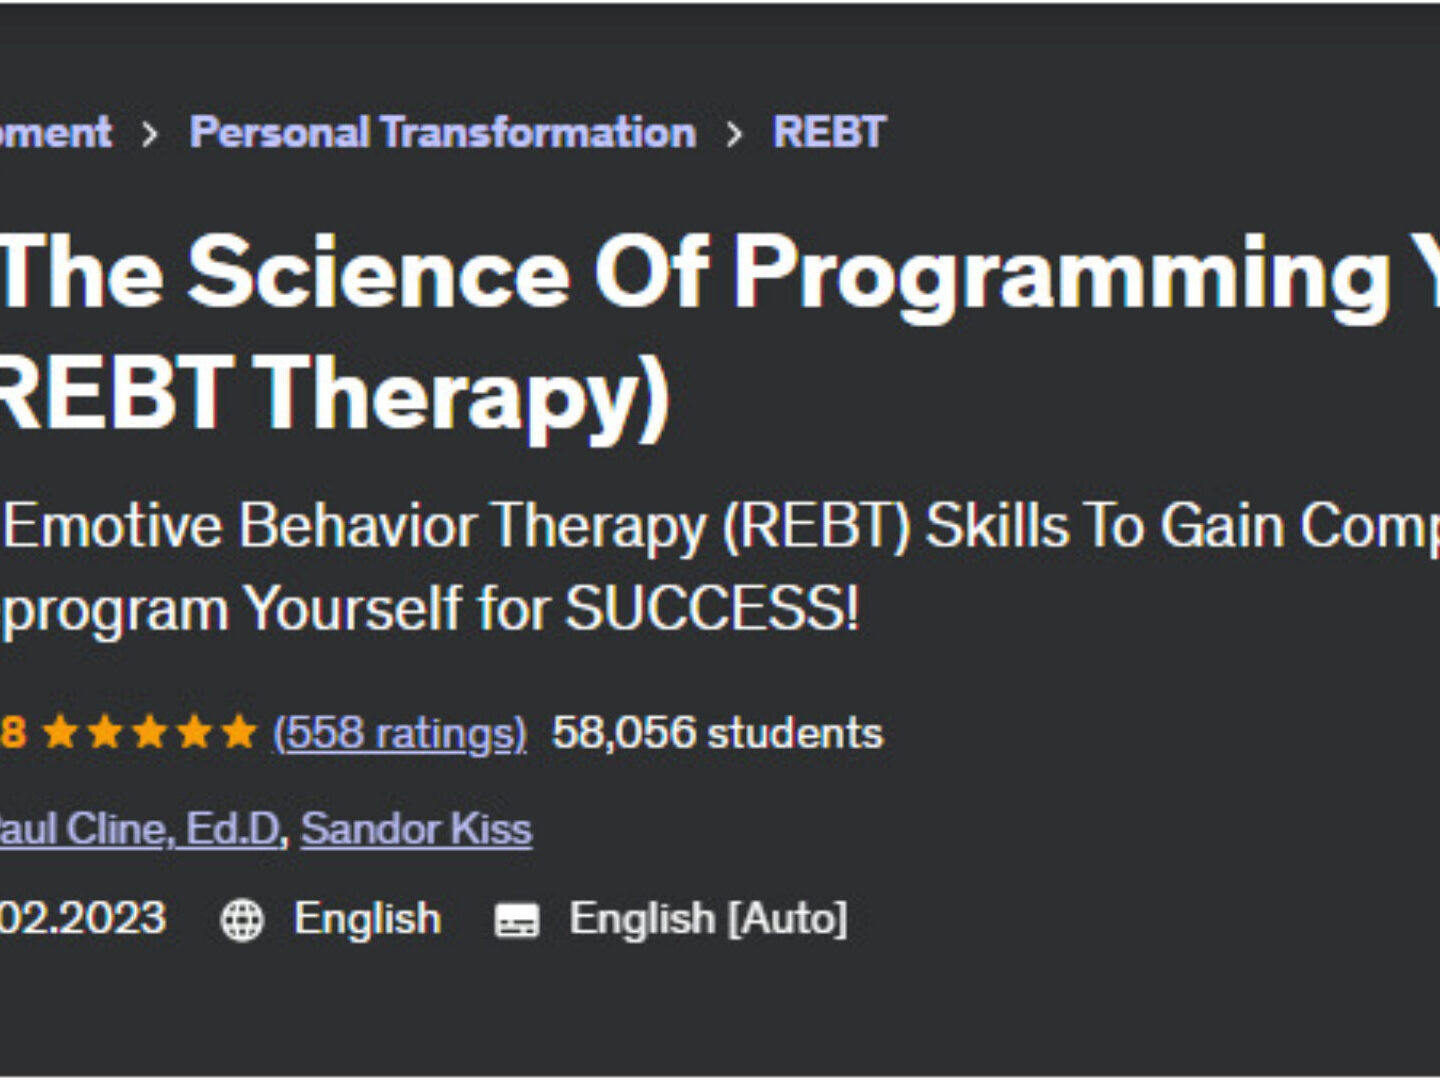Click chevron arrow before REBT breadcrumb
The width and height of the screenshot is (1440, 1080).
(x=734, y=134)
